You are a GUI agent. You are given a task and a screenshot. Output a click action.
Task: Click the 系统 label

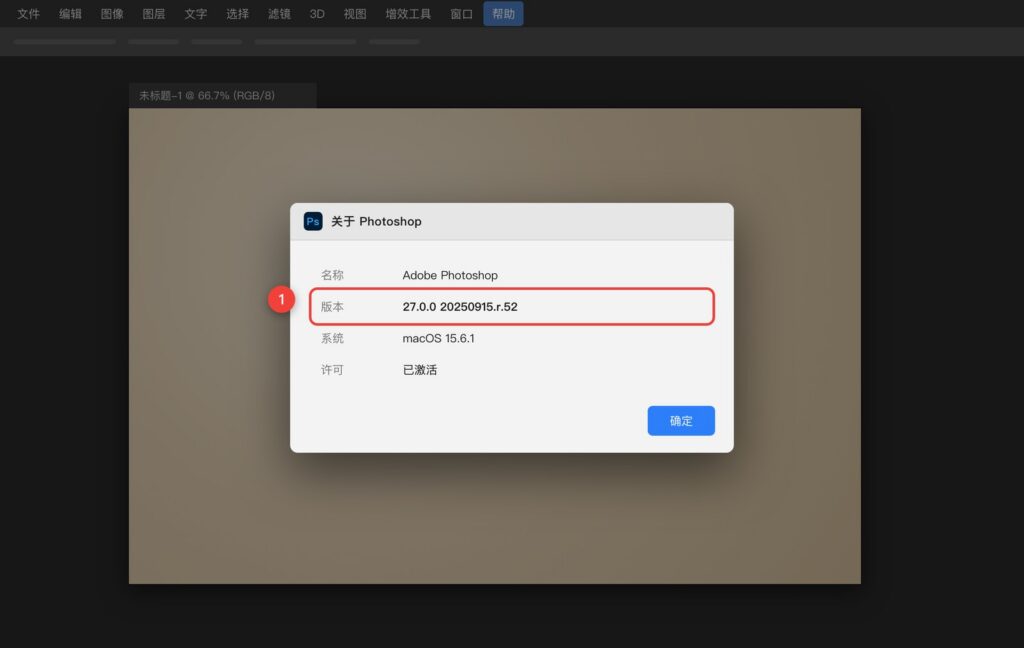pos(332,338)
